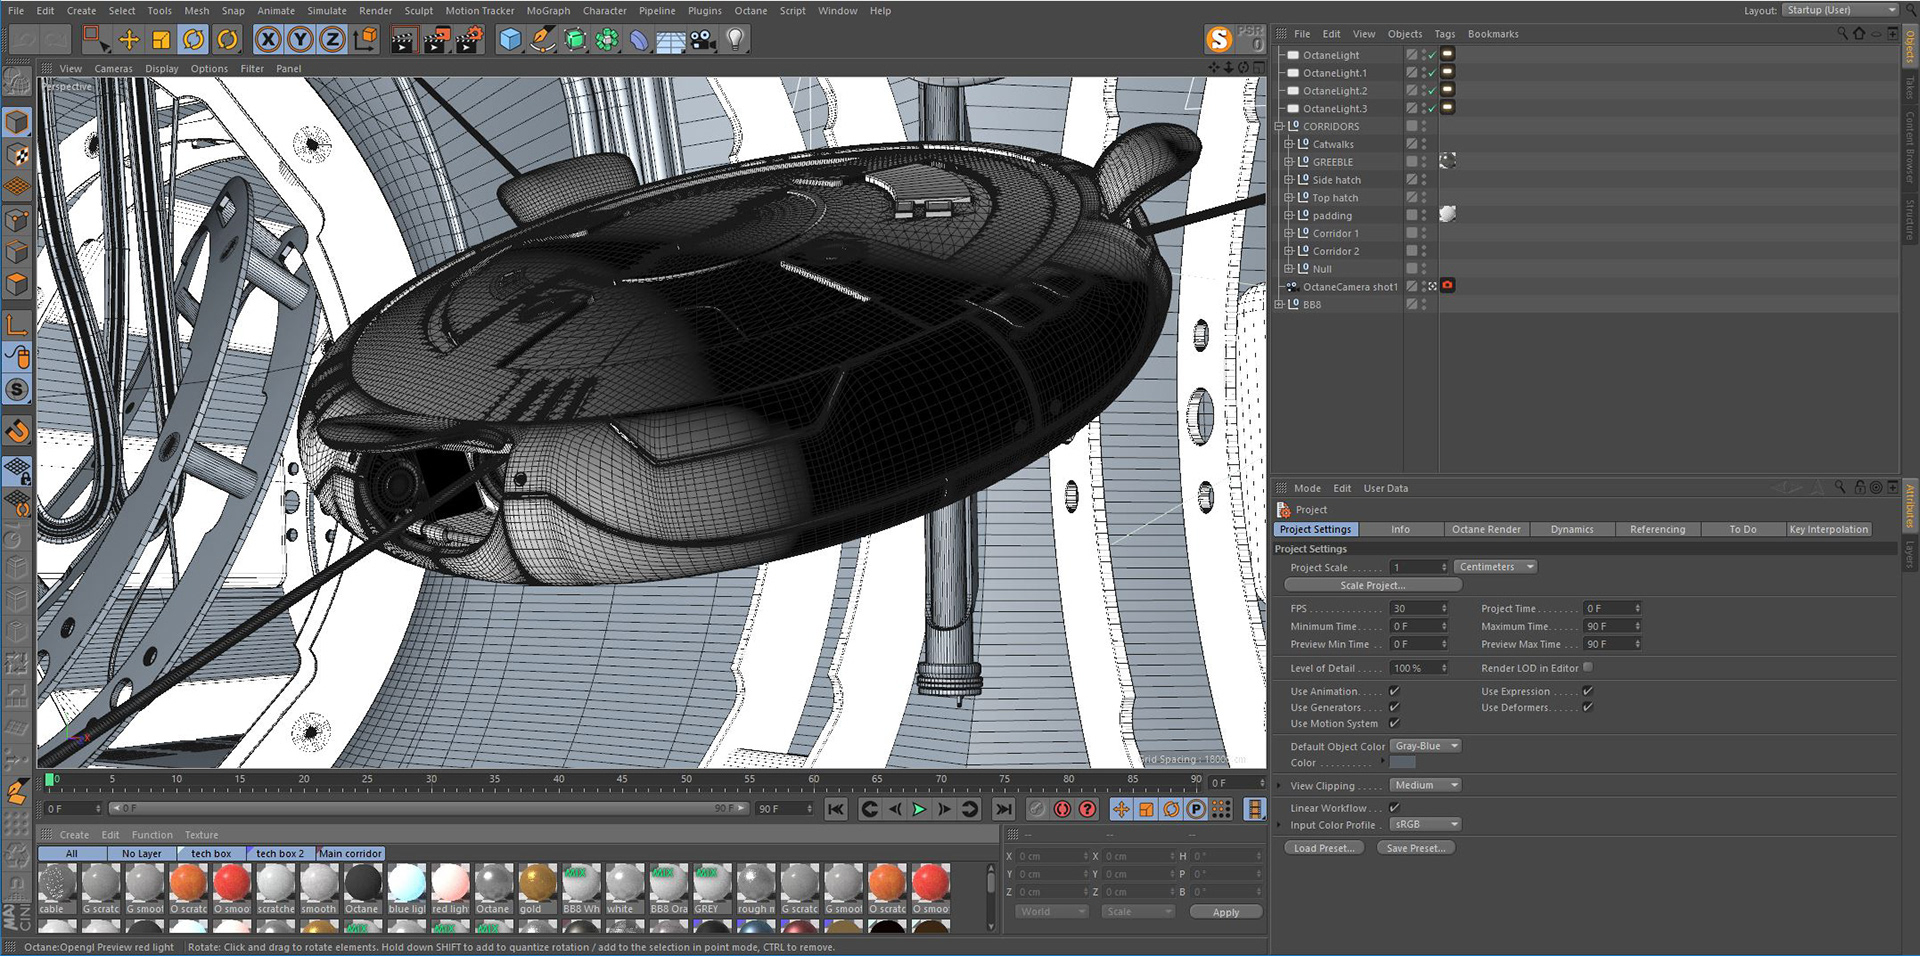The image size is (1920, 956).
Task: Enable Snap magnet icon in left sidebar
Action: point(17,432)
